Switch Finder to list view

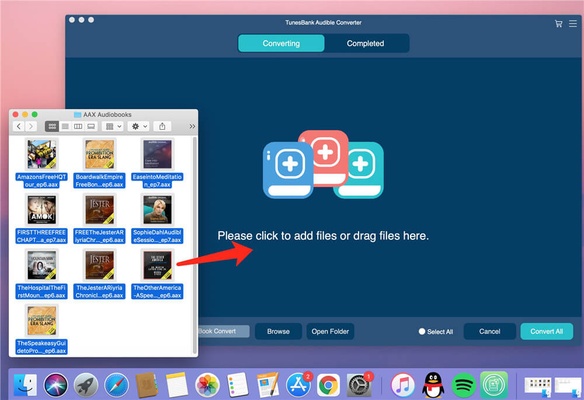pos(65,126)
